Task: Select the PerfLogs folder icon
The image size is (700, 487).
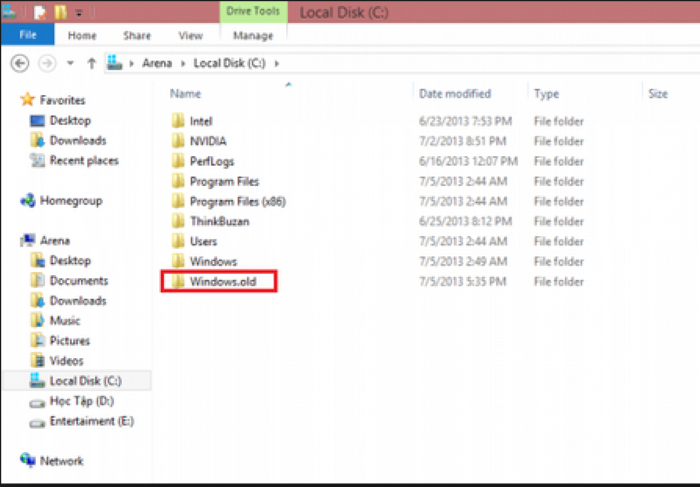Action: click(x=178, y=161)
